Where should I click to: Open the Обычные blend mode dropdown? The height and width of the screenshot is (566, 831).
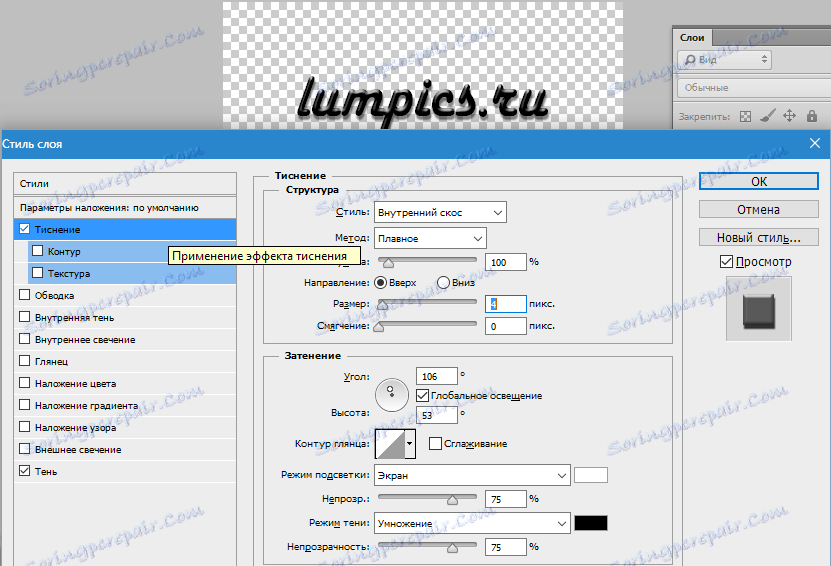[754, 87]
